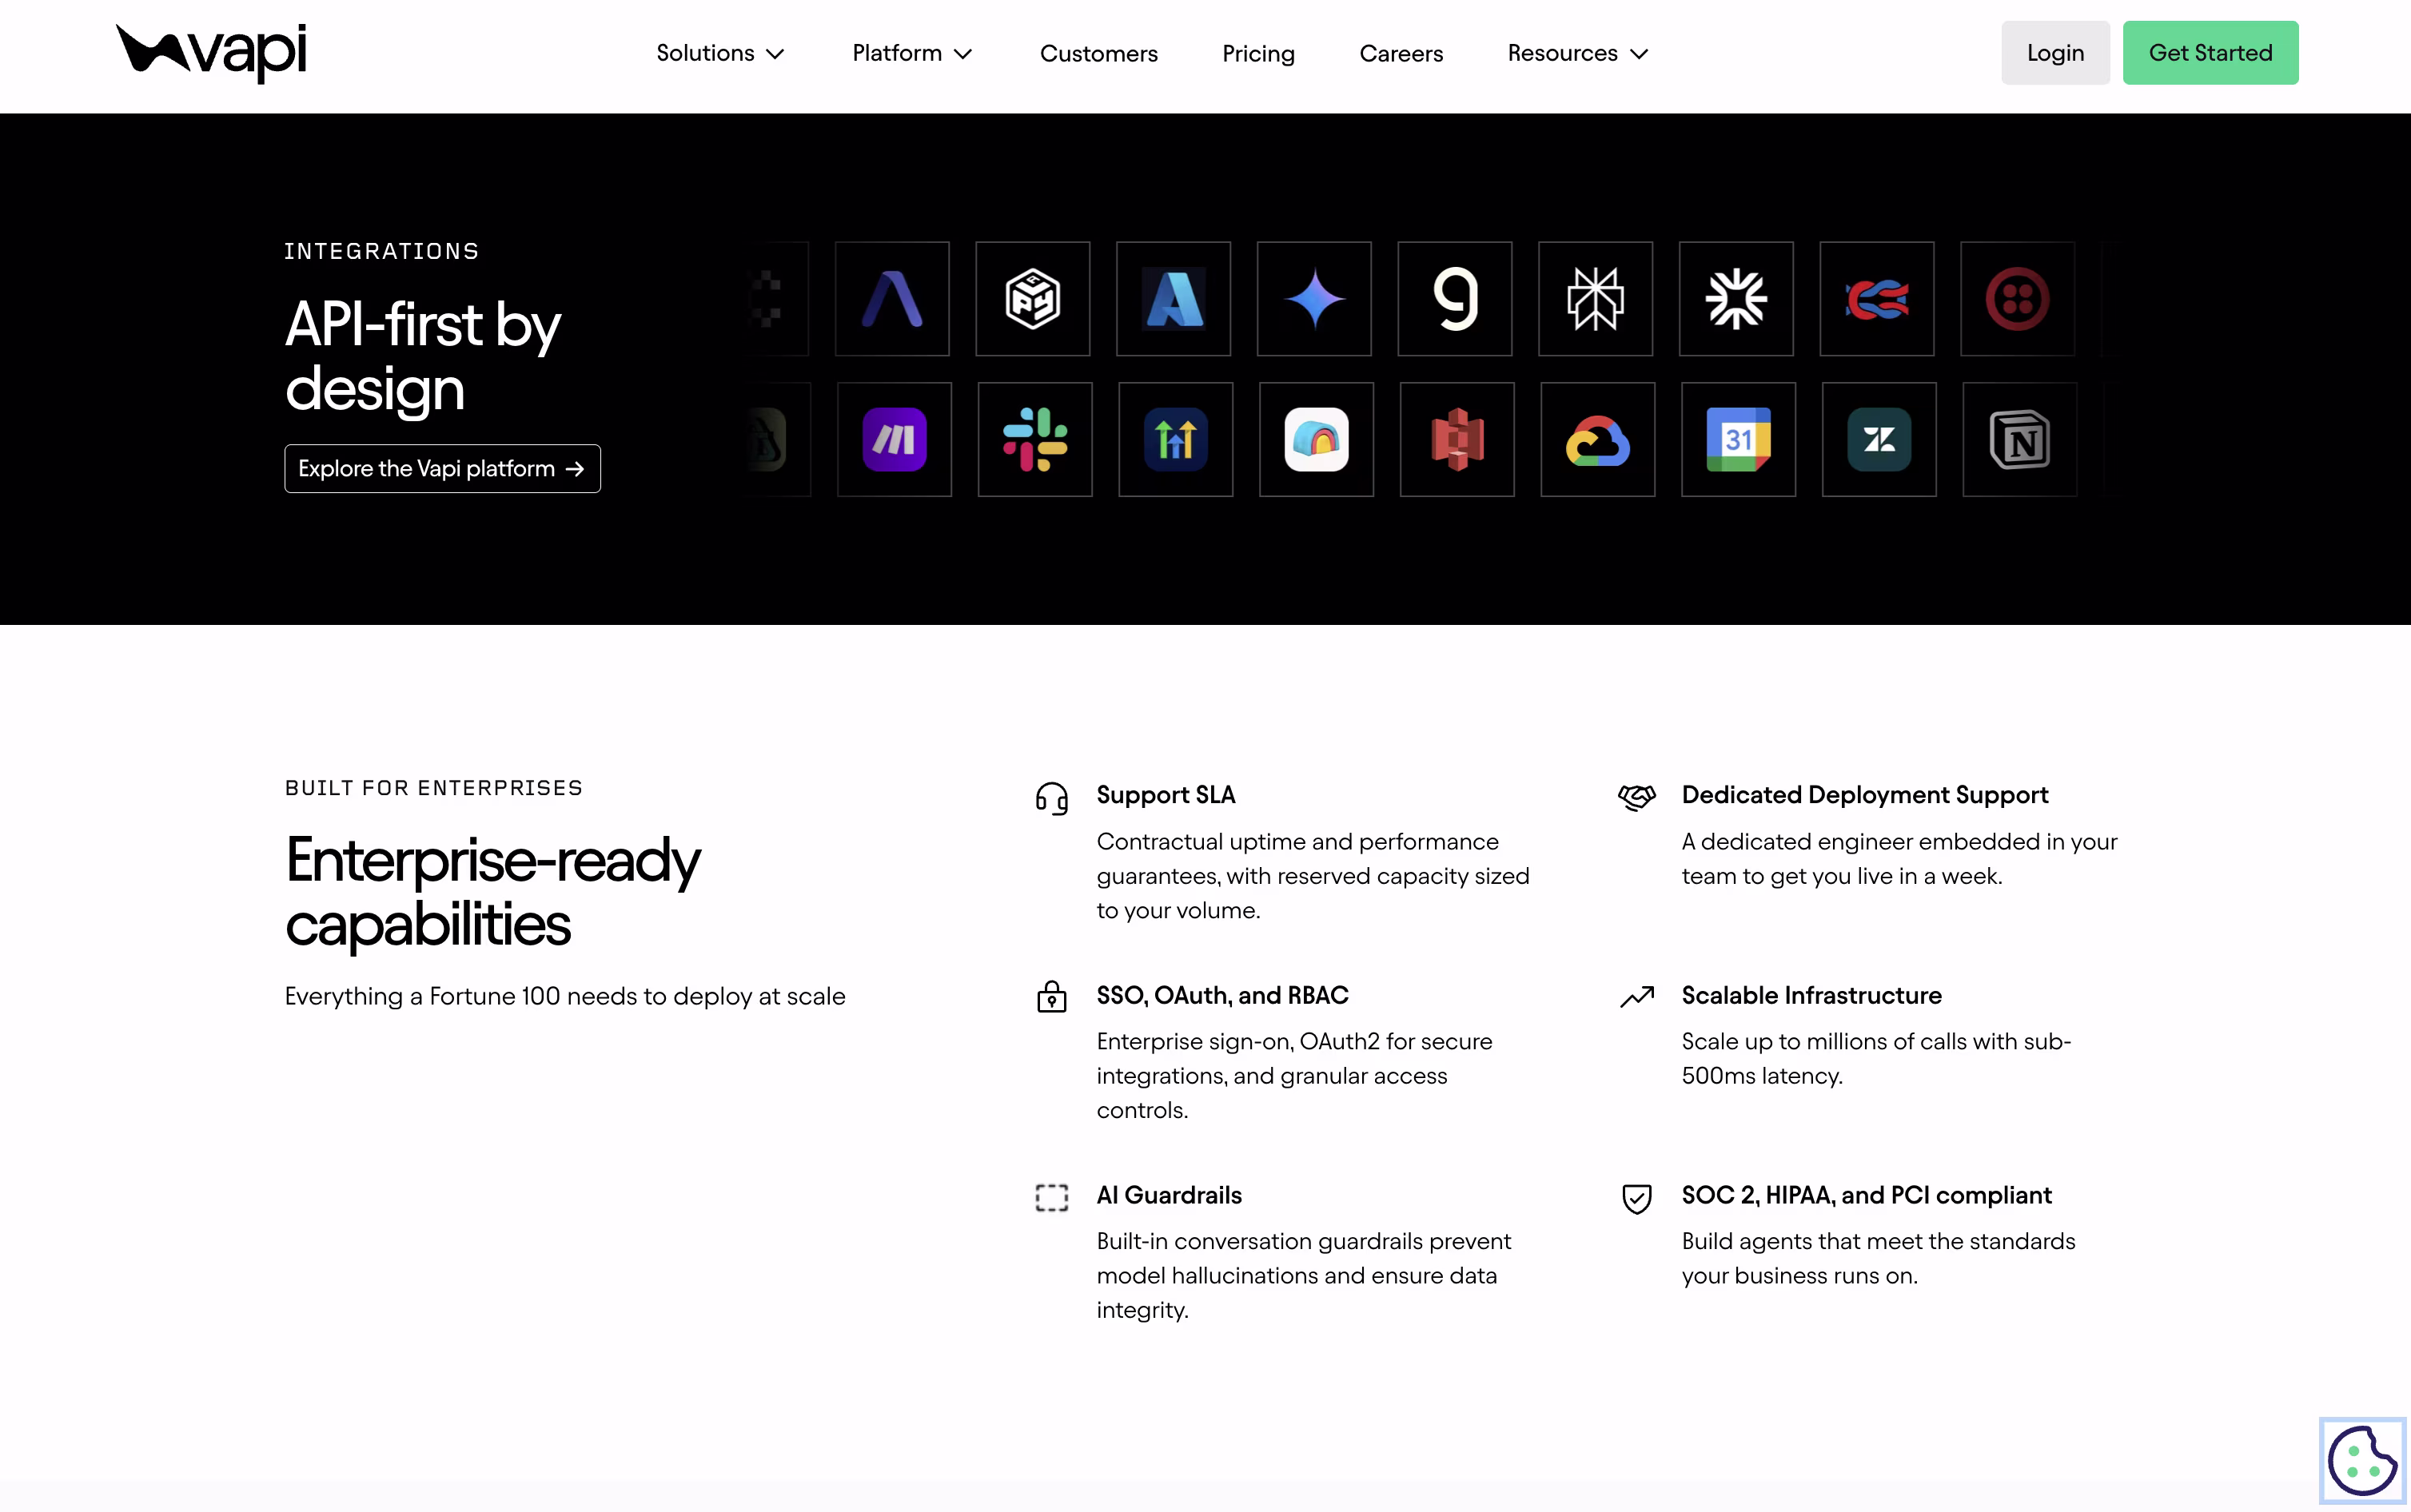Click the conversation guardrails description text
The image size is (2411, 1512).
tap(1304, 1276)
